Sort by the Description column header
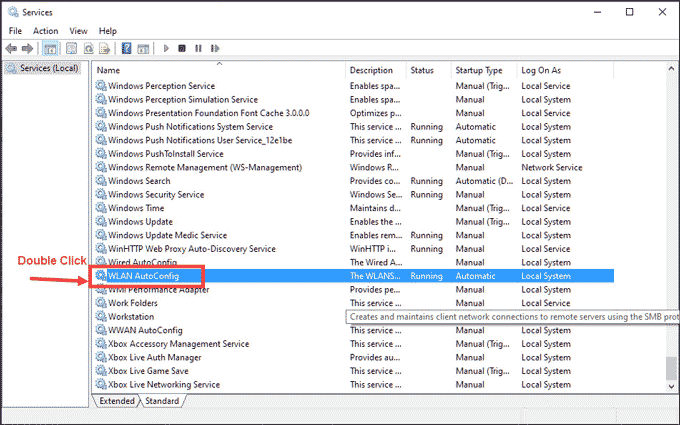680x425 pixels. [376, 70]
